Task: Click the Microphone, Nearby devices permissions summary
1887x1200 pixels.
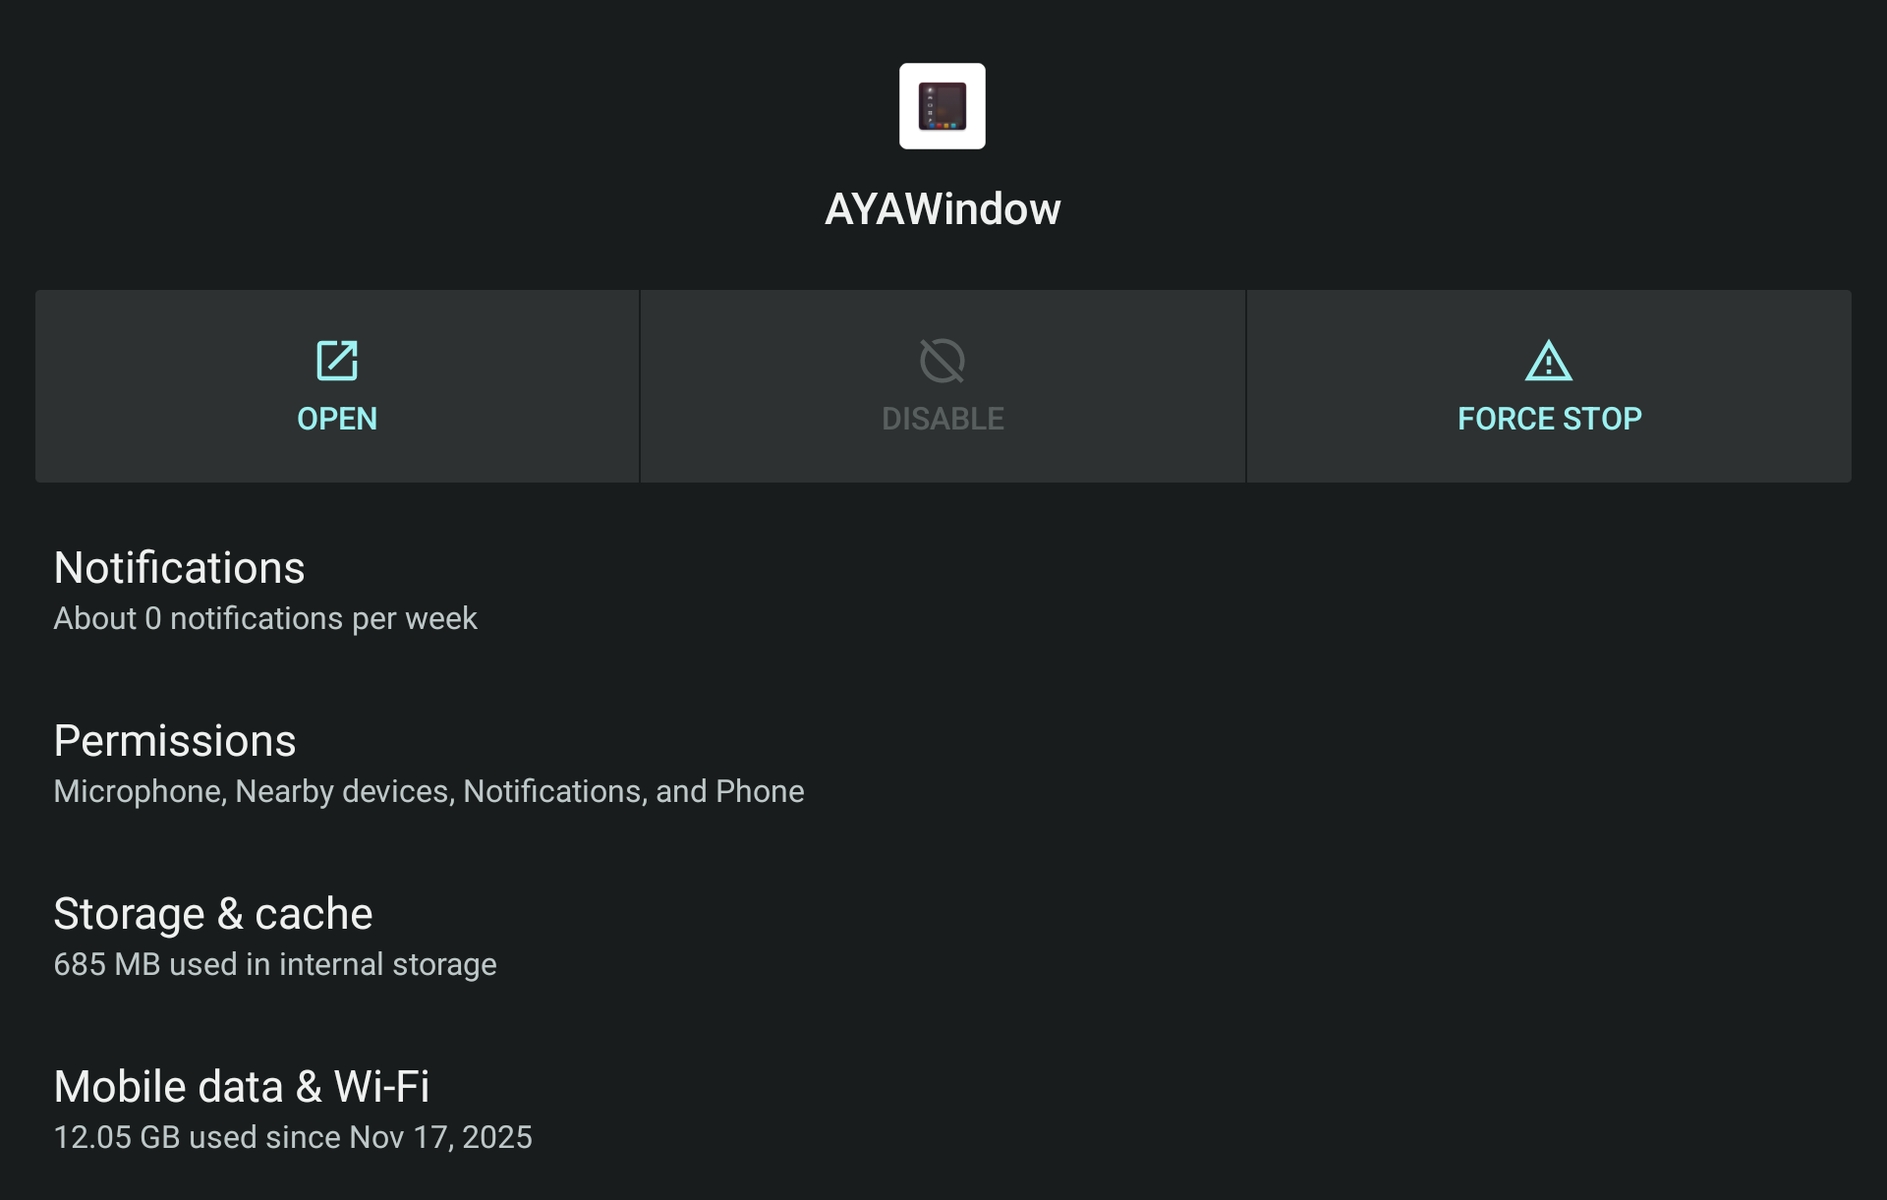Action: coord(428,792)
